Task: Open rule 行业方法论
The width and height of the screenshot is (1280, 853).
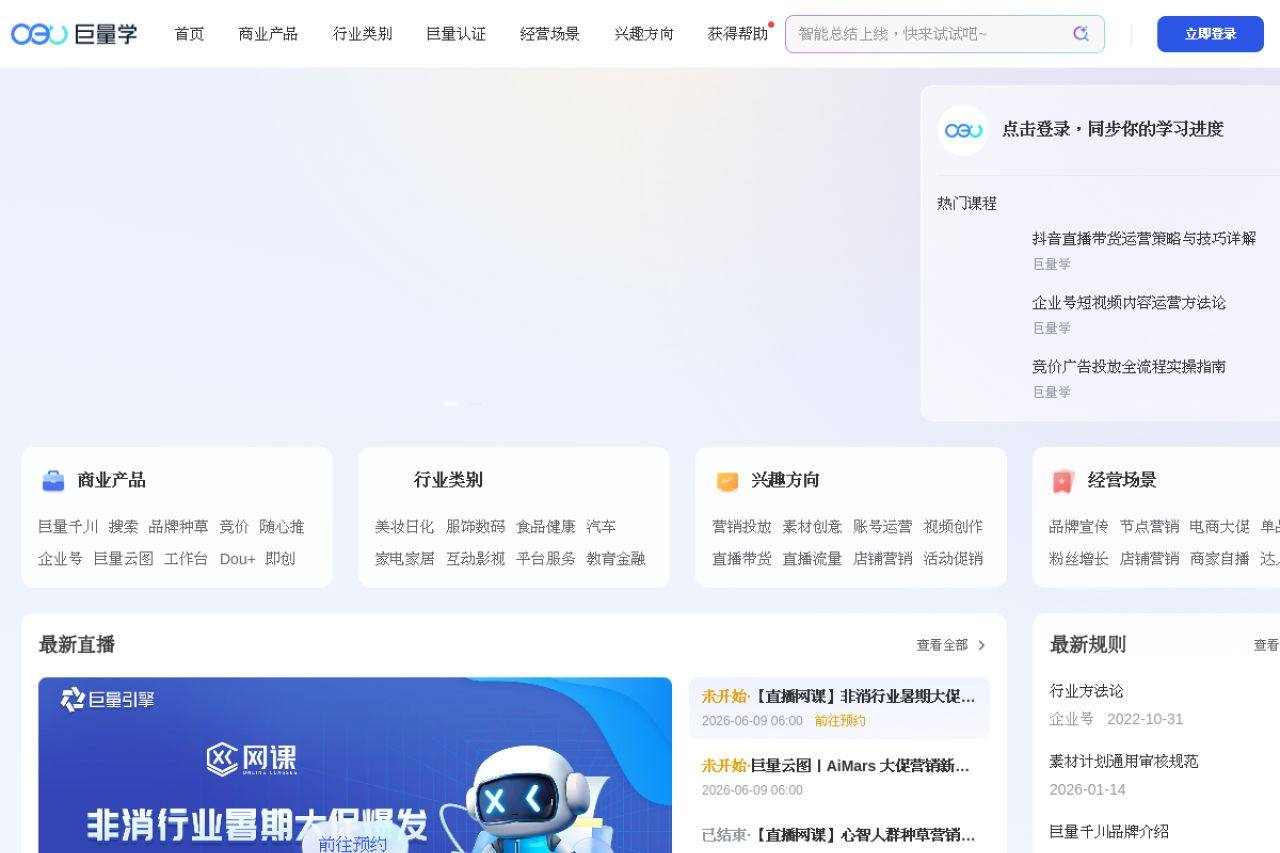Action: [x=1087, y=691]
